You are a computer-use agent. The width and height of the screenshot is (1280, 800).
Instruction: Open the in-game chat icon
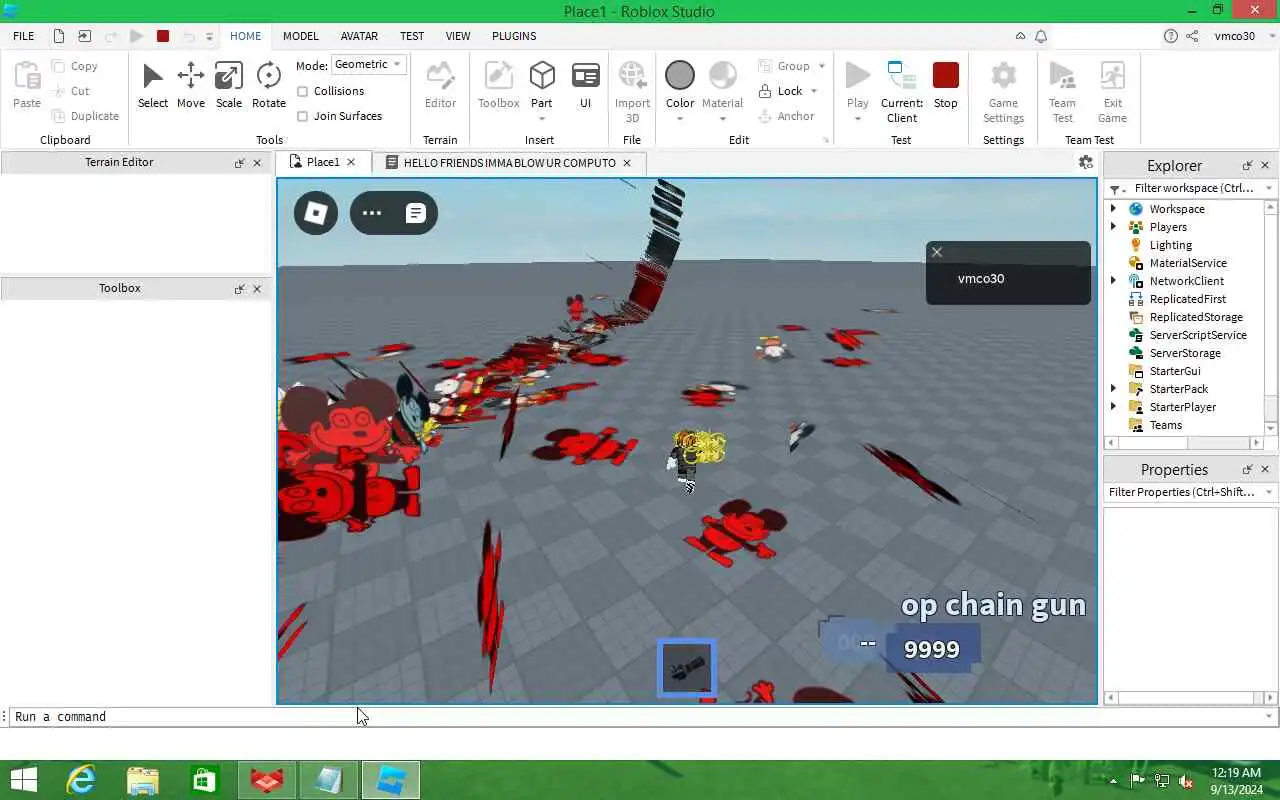(416, 213)
